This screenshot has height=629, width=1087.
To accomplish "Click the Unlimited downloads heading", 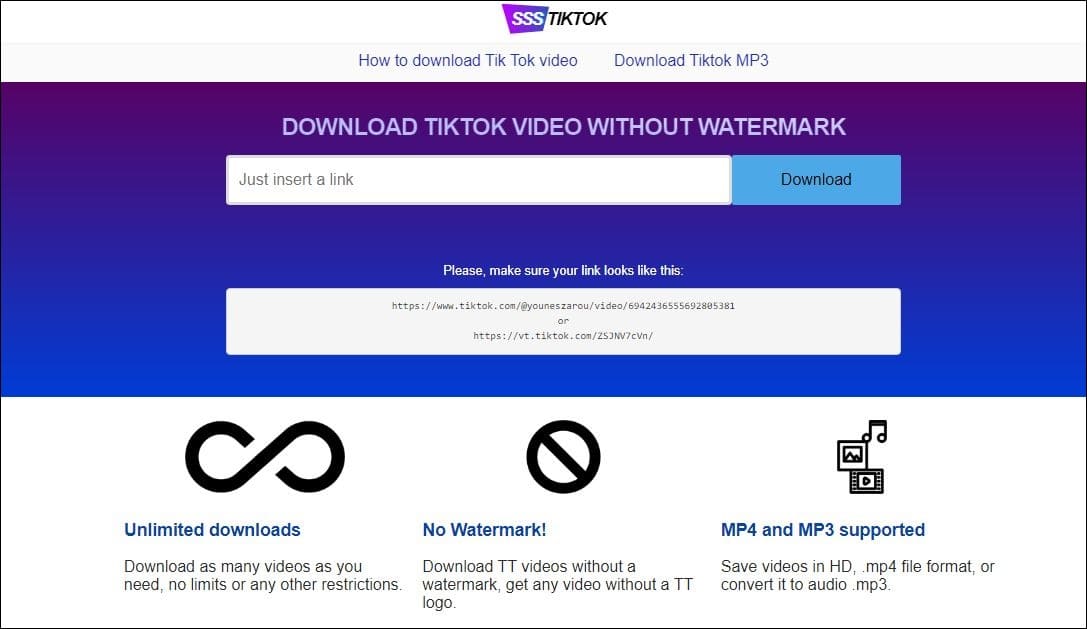I will (212, 530).
